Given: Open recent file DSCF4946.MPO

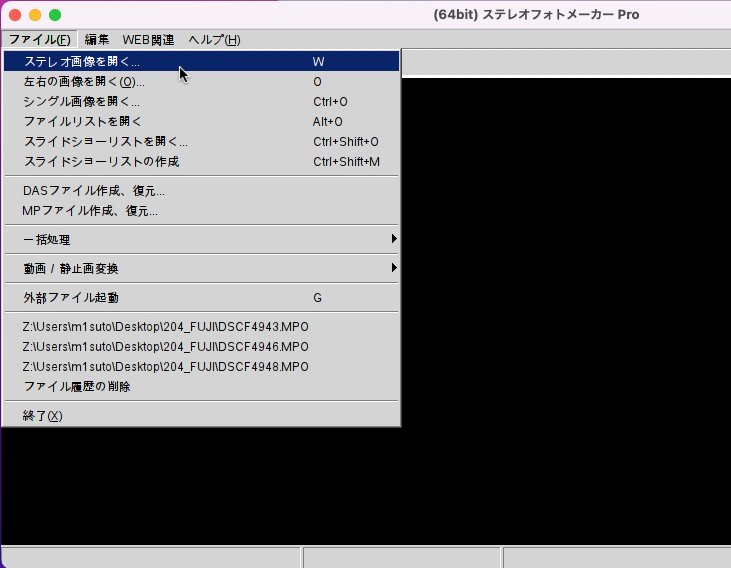Looking at the screenshot, I should tap(201, 347).
